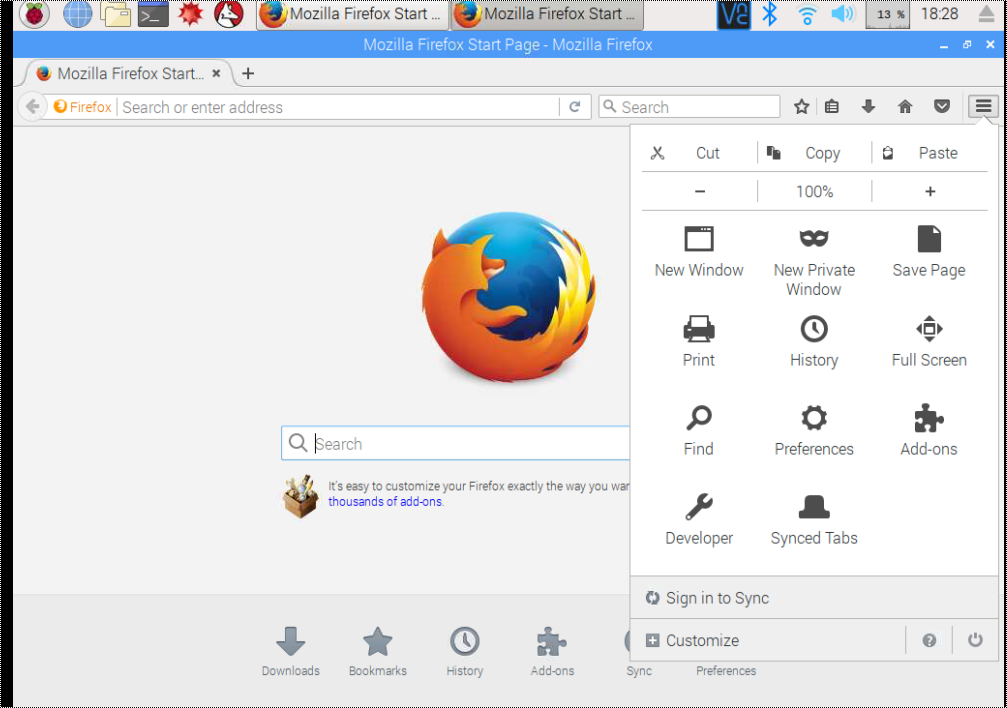Close the hamburger menu panel
1007x708 pixels.
point(984,106)
